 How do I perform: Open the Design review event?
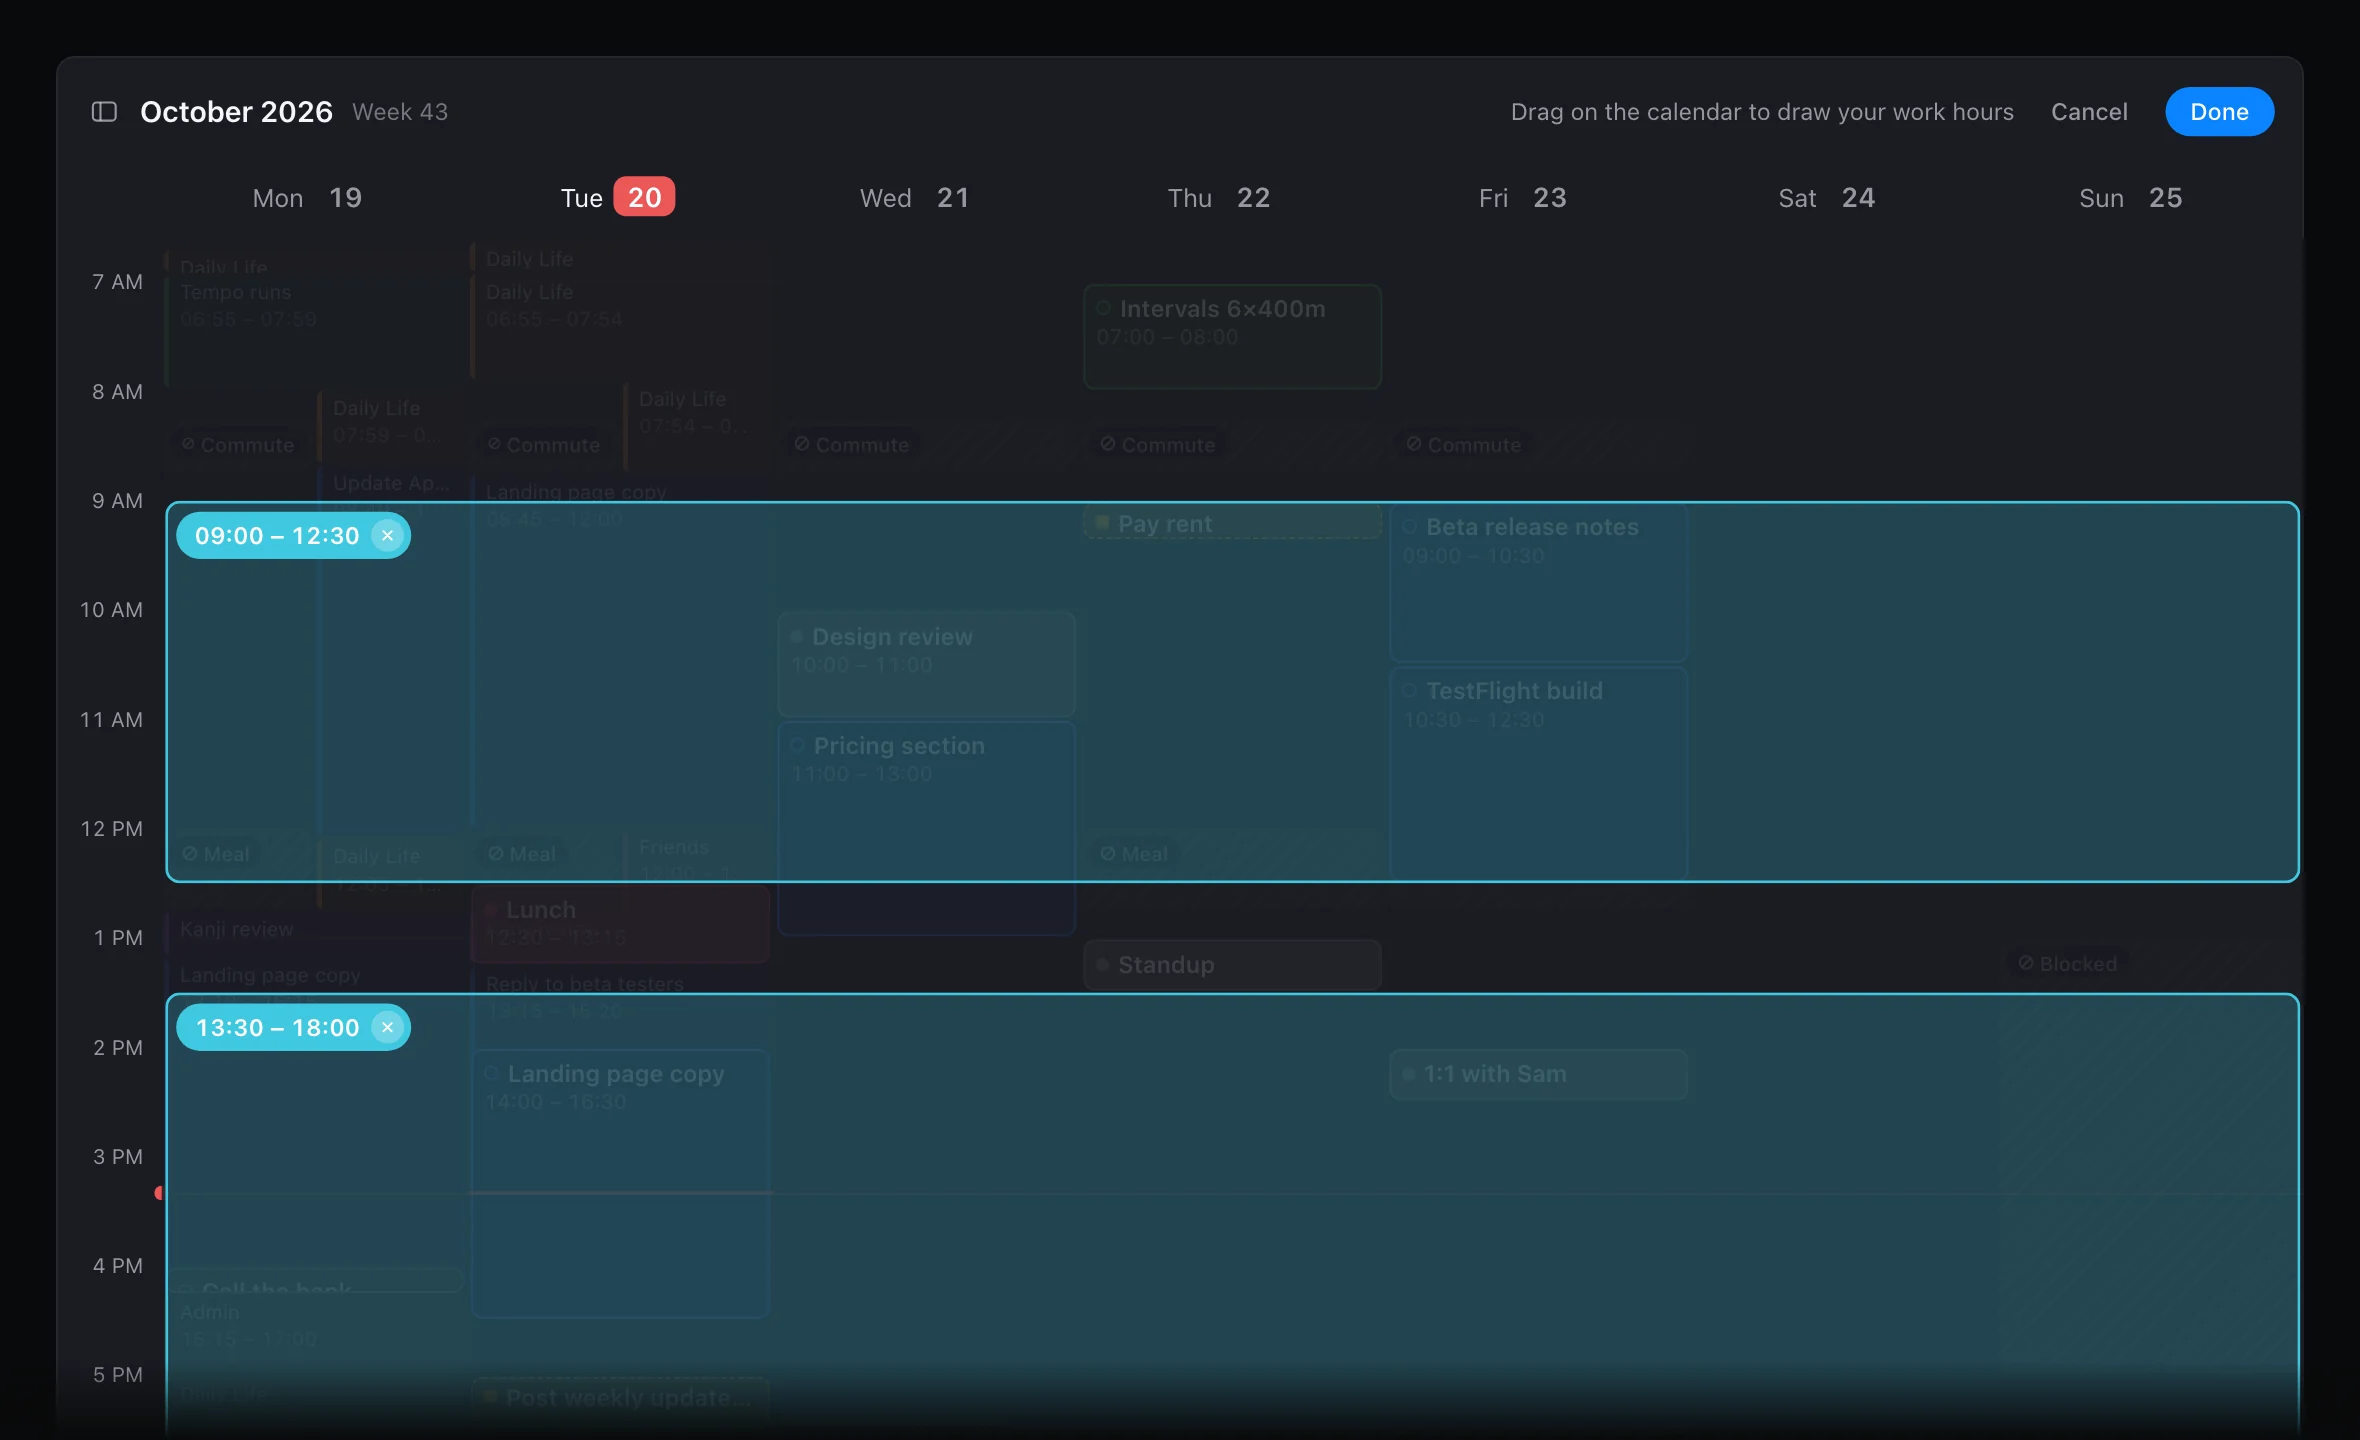[x=926, y=664]
